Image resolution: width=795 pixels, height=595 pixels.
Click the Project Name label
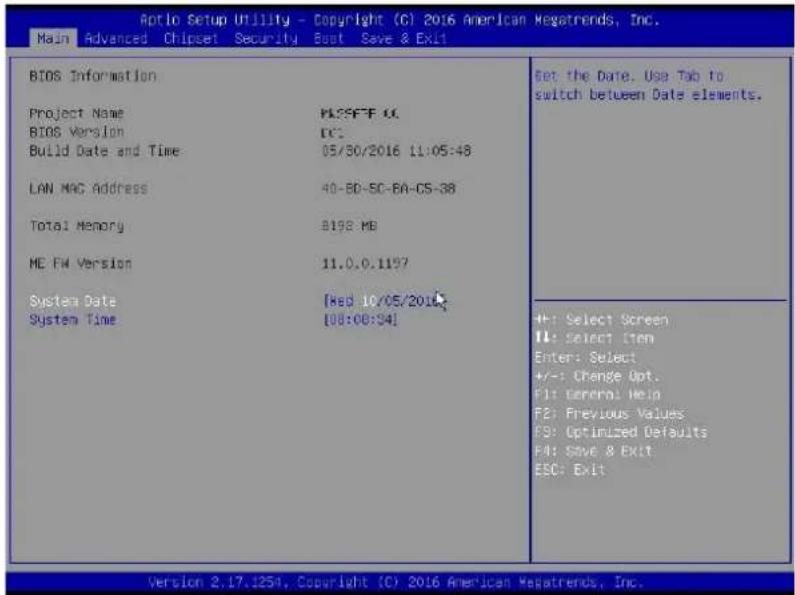pos(76,114)
